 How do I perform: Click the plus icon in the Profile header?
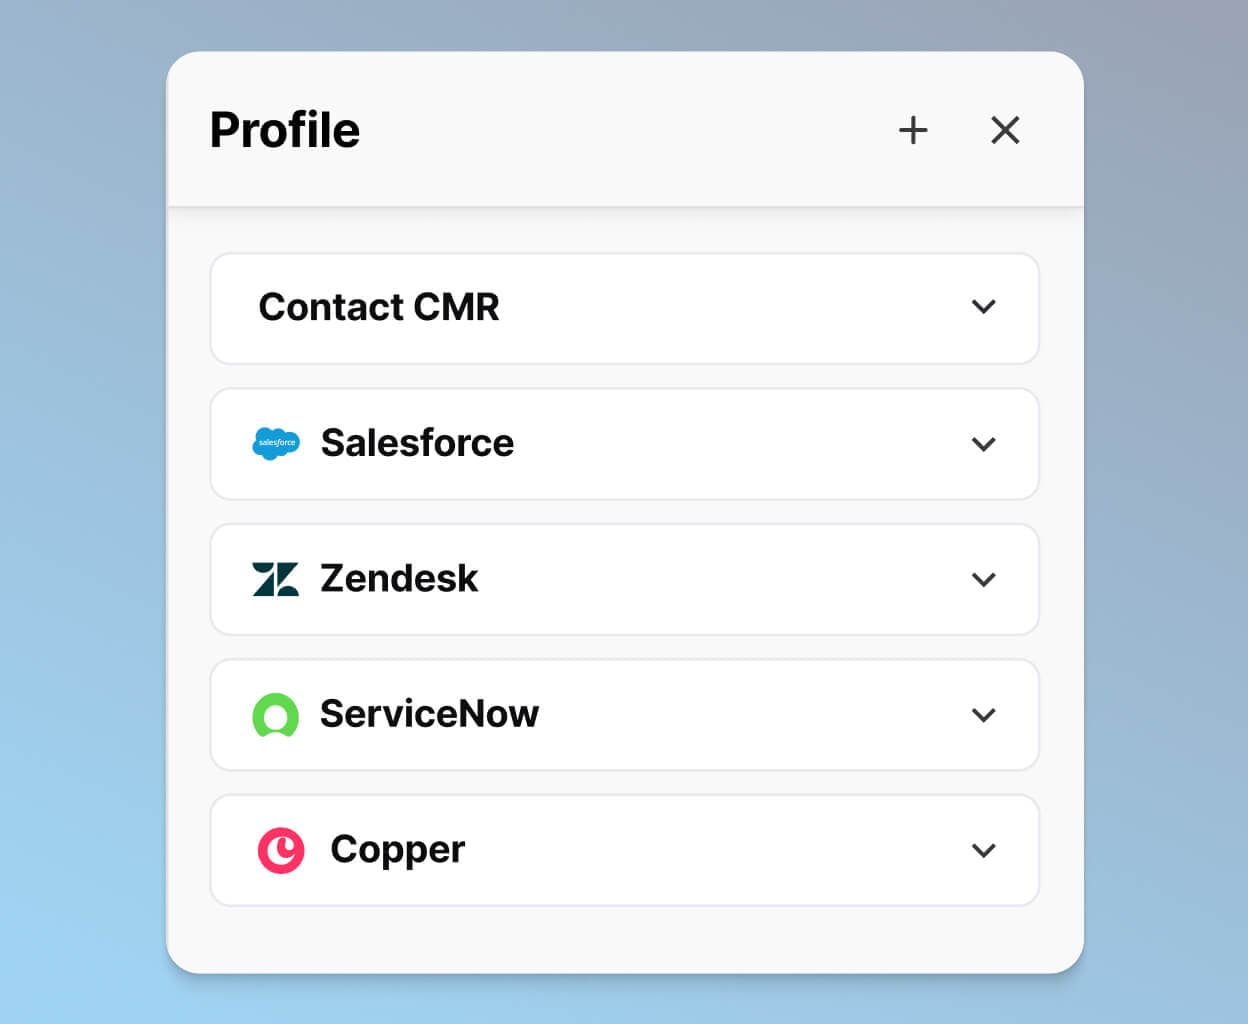point(913,129)
